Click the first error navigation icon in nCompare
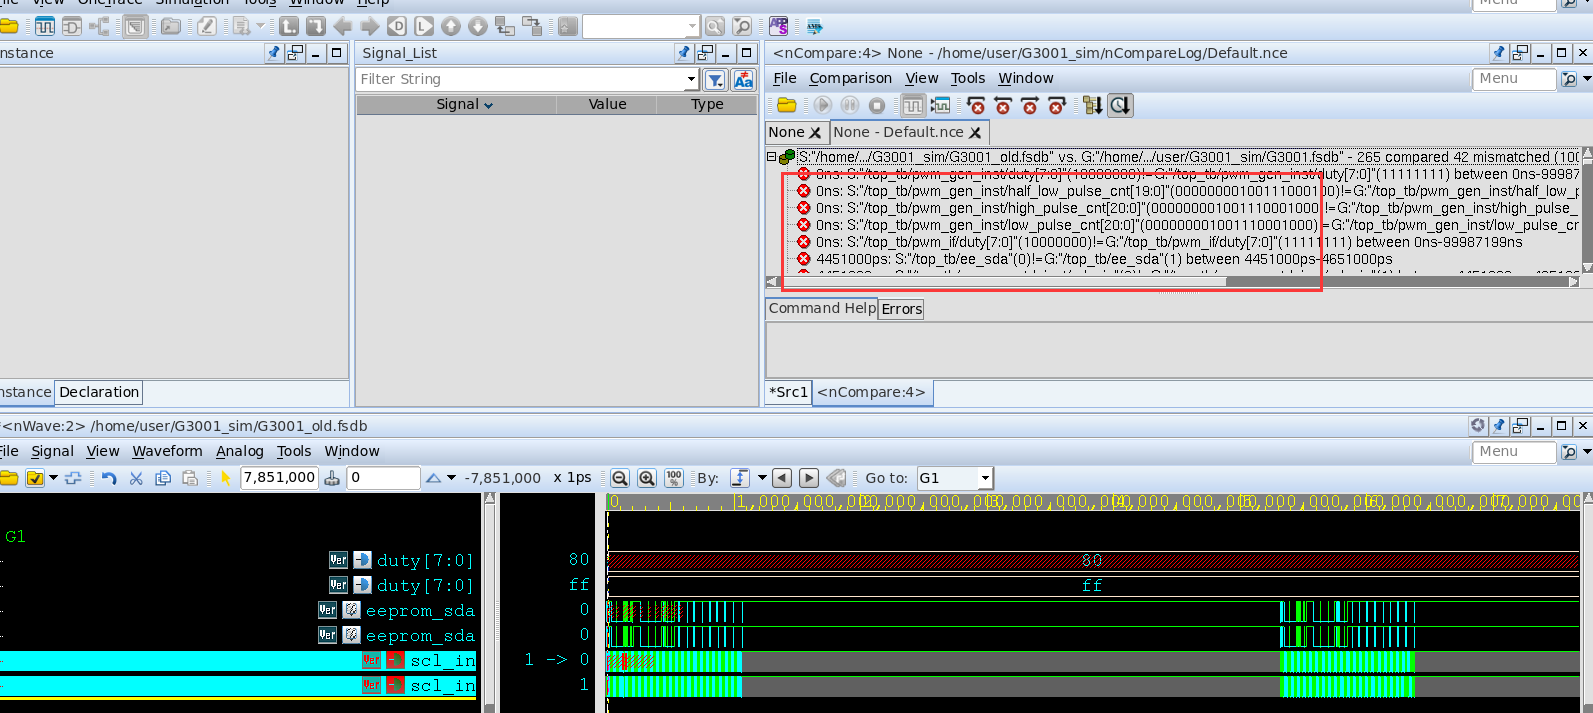This screenshot has height=713, width=1593. click(977, 105)
